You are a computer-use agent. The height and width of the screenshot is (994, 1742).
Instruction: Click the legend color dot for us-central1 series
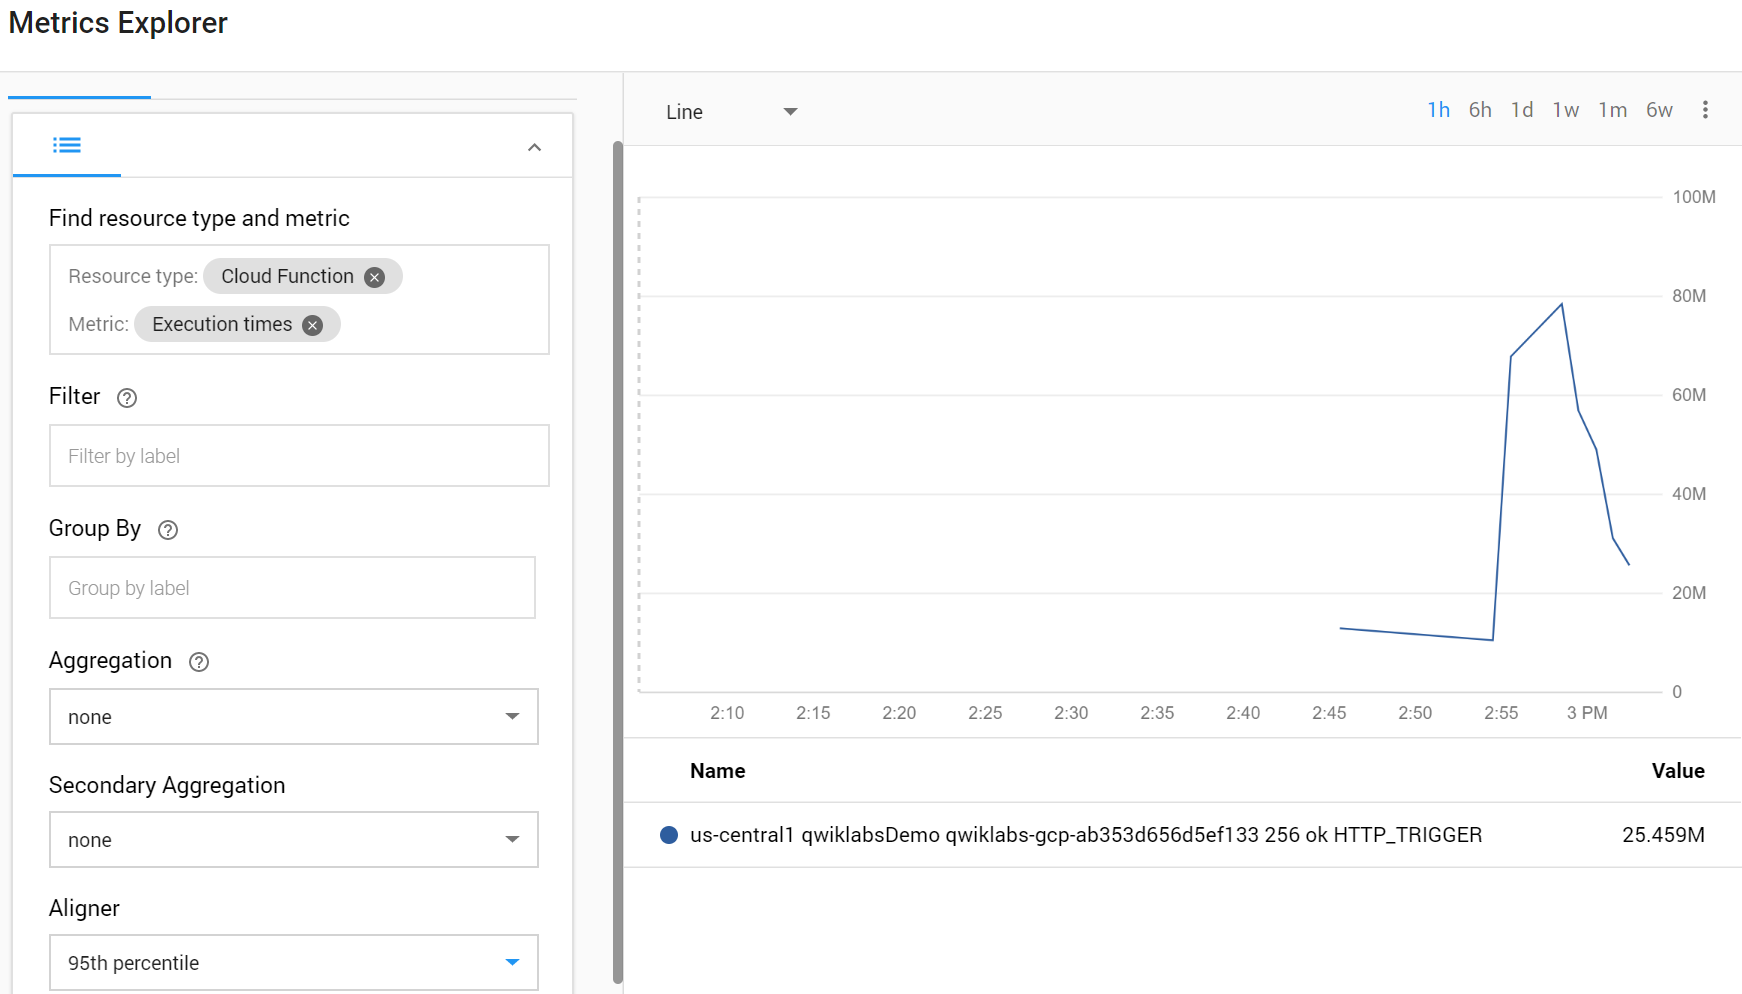pos(667,834)
